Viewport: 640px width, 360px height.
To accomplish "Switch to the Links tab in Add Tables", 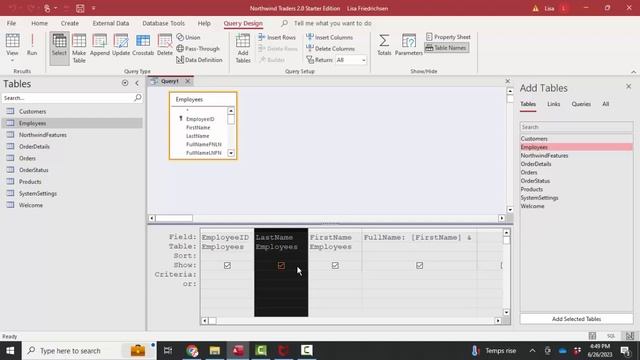I will (x=553, y=104).
